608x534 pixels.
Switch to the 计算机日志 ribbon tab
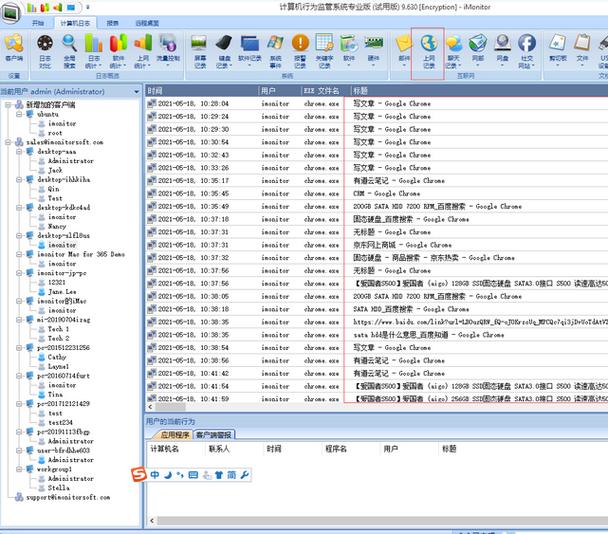pyautogui.click(x=75, y=23)
